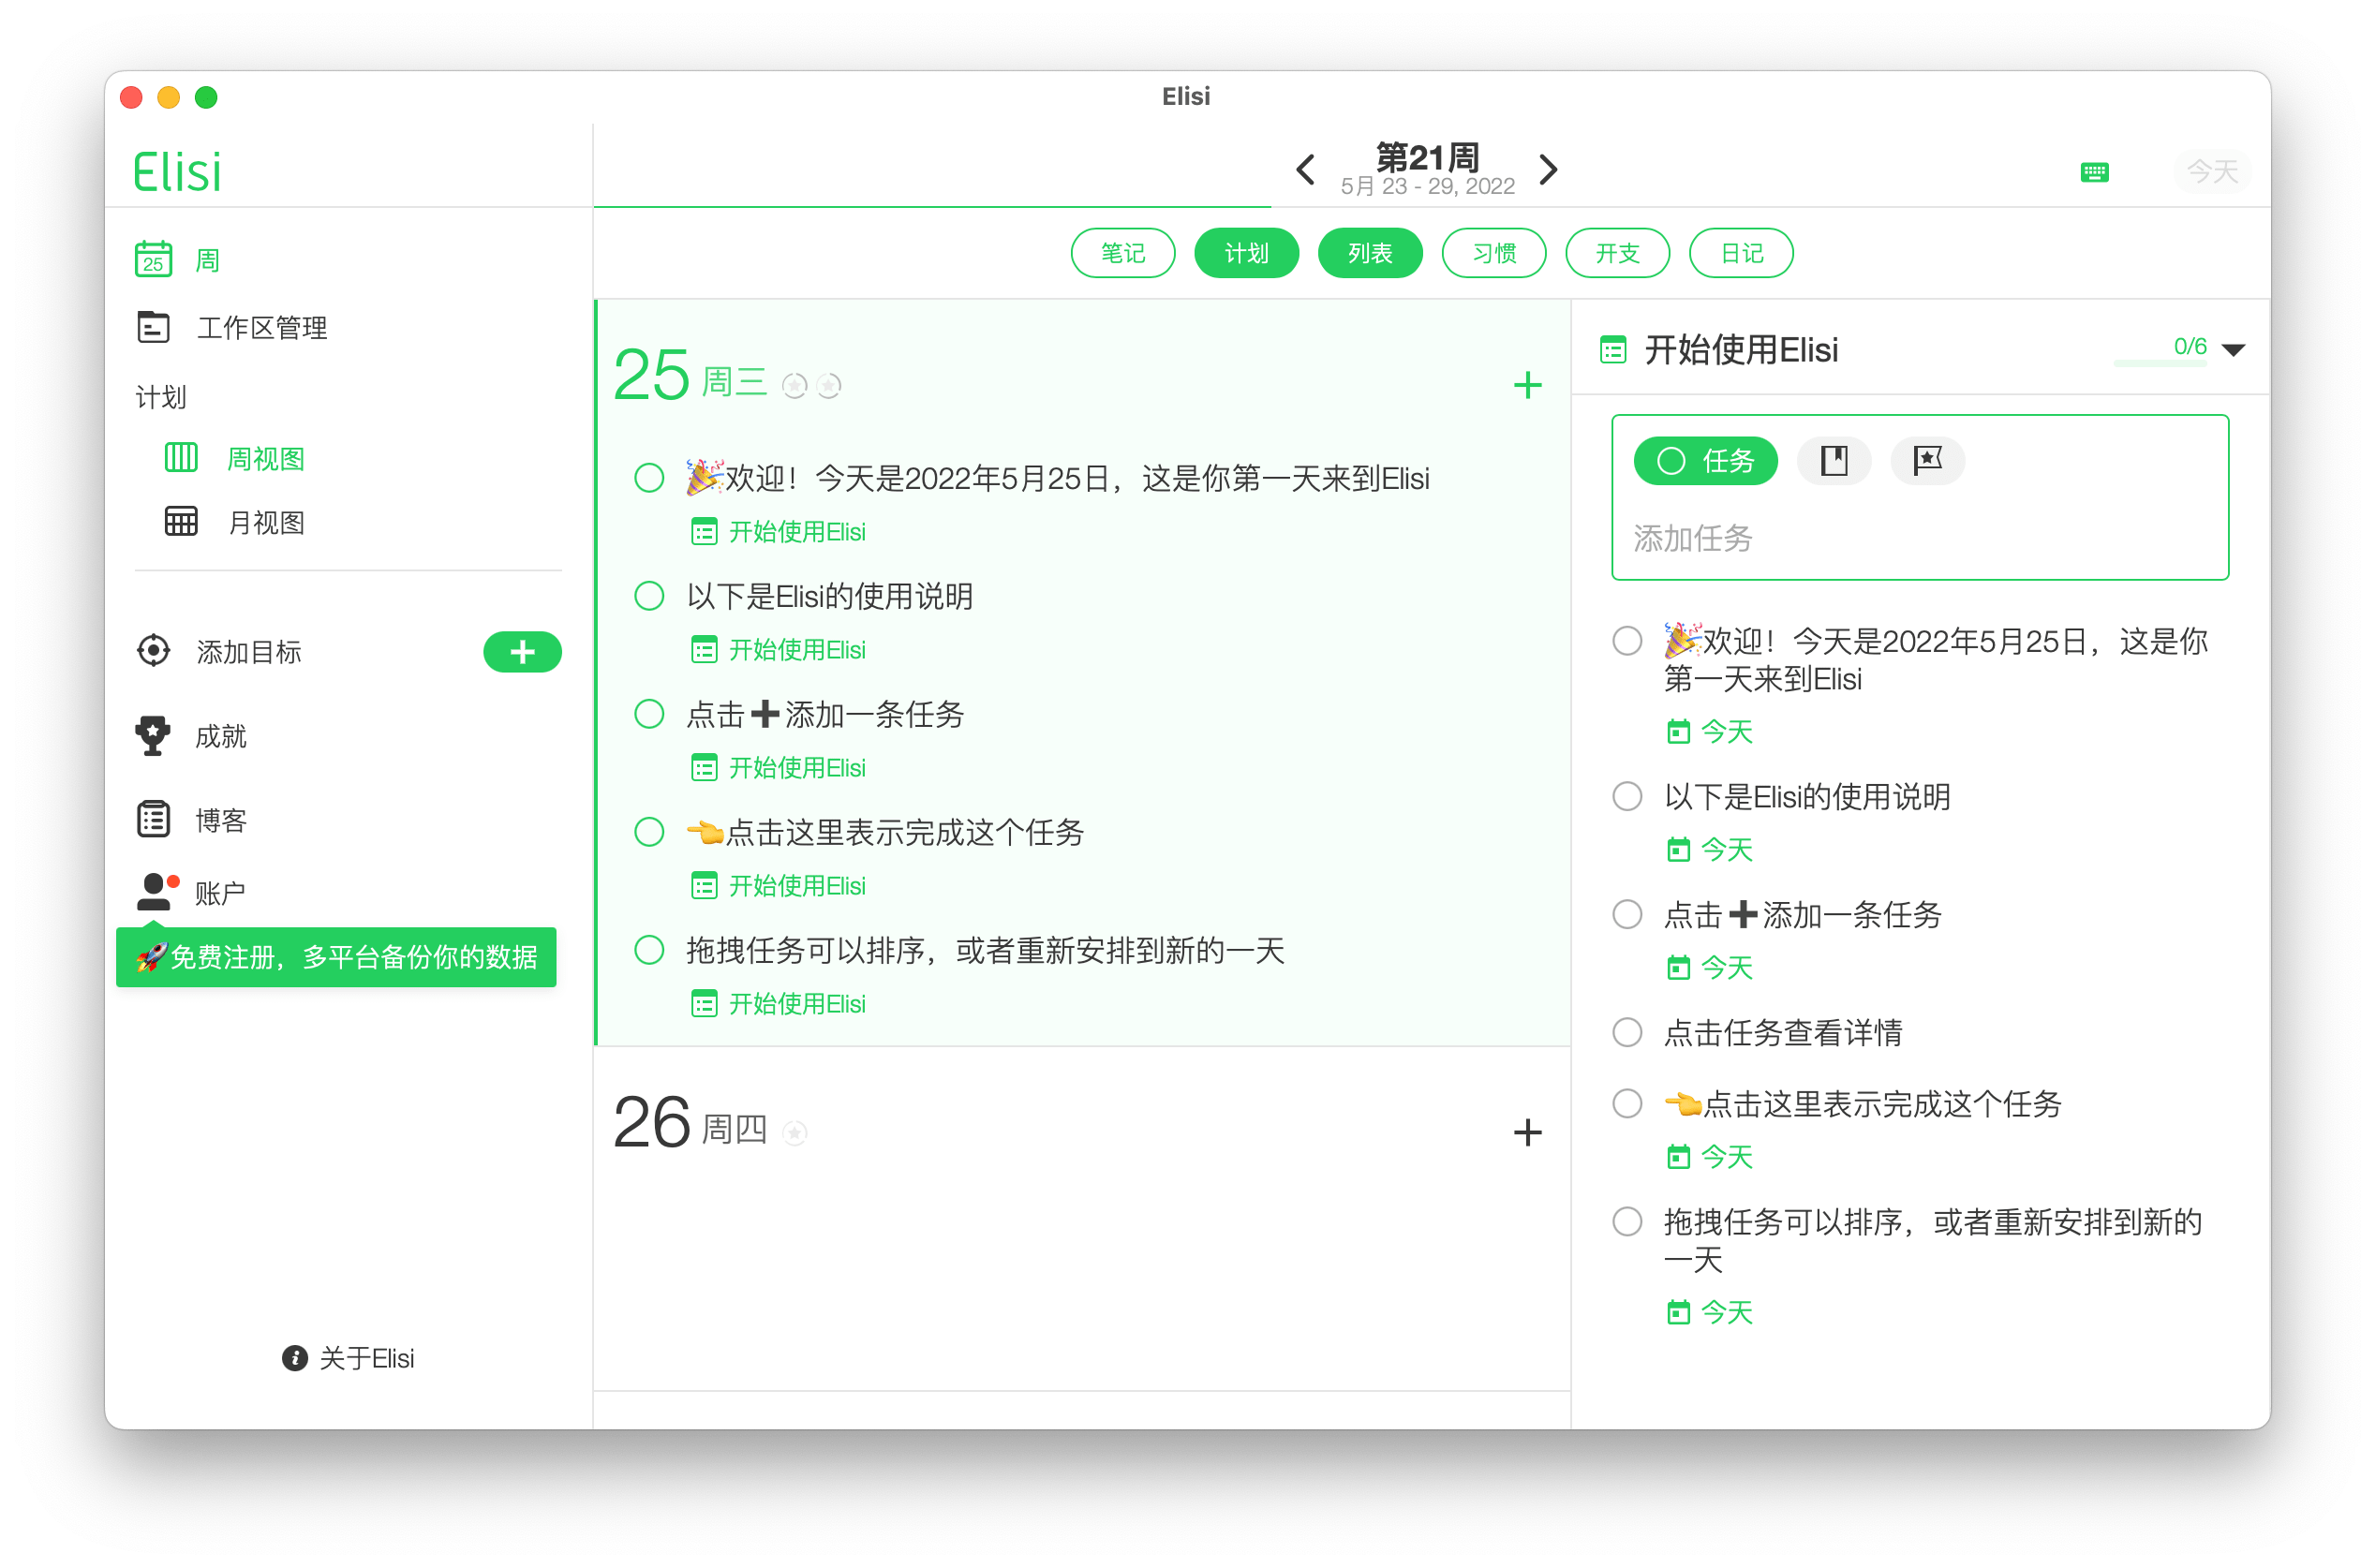
Task: Toggle completion of 拖拽任务可以排序 task
Action: (x=647, y=950)
